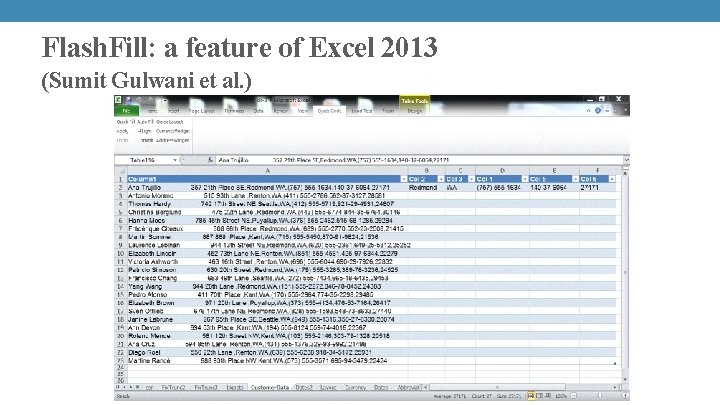Switch to Page Layout view in status bar
The width and height of the screenshot is (720, 405).
click(x=540, y=395)
